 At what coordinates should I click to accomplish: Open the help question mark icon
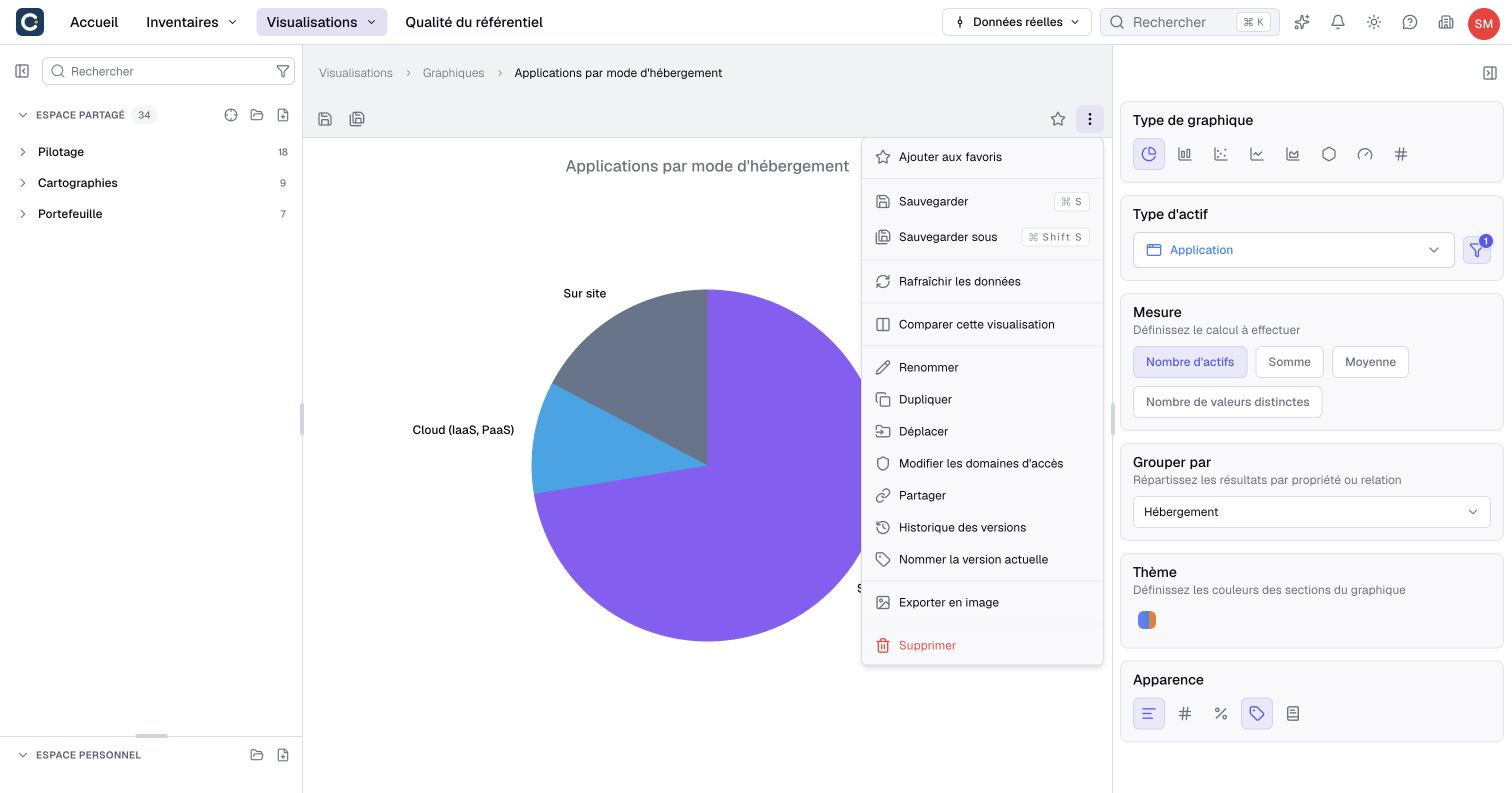pos(1410,22)
